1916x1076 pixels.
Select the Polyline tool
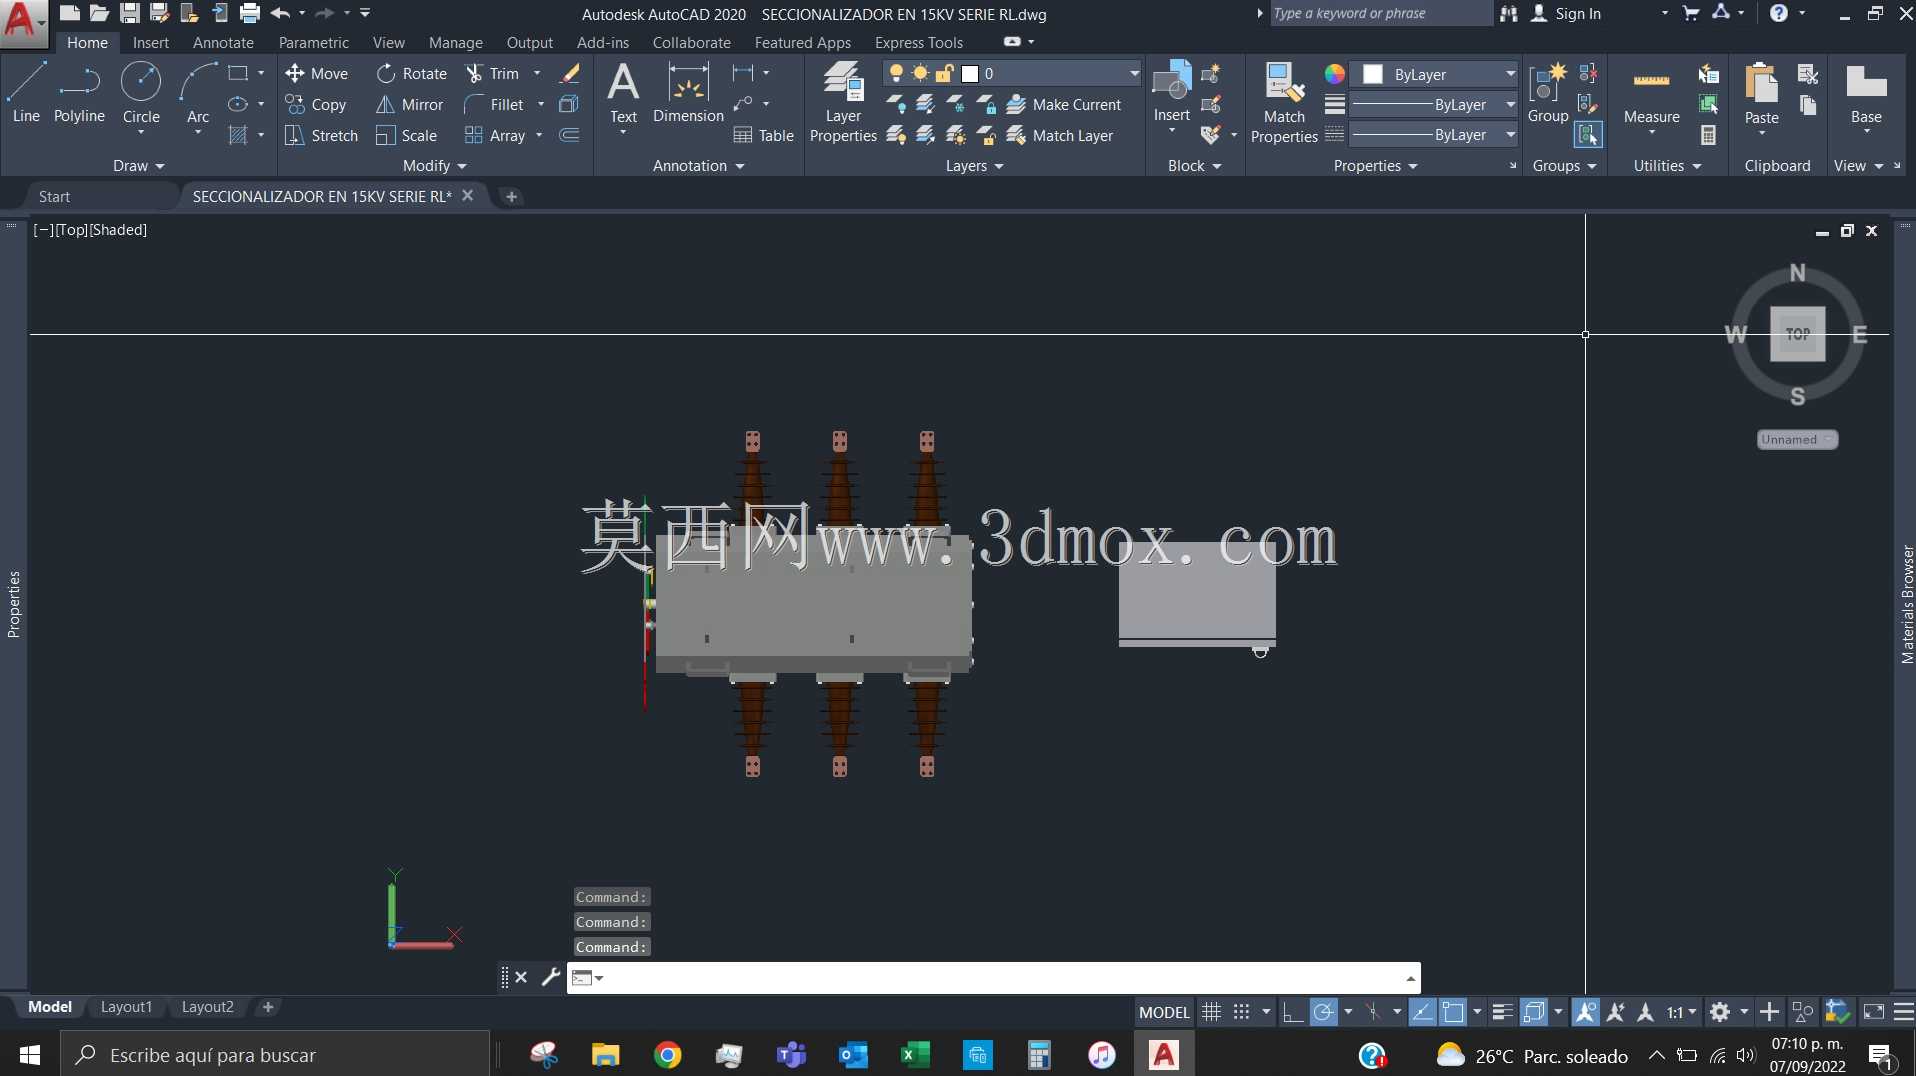(79, 92)
